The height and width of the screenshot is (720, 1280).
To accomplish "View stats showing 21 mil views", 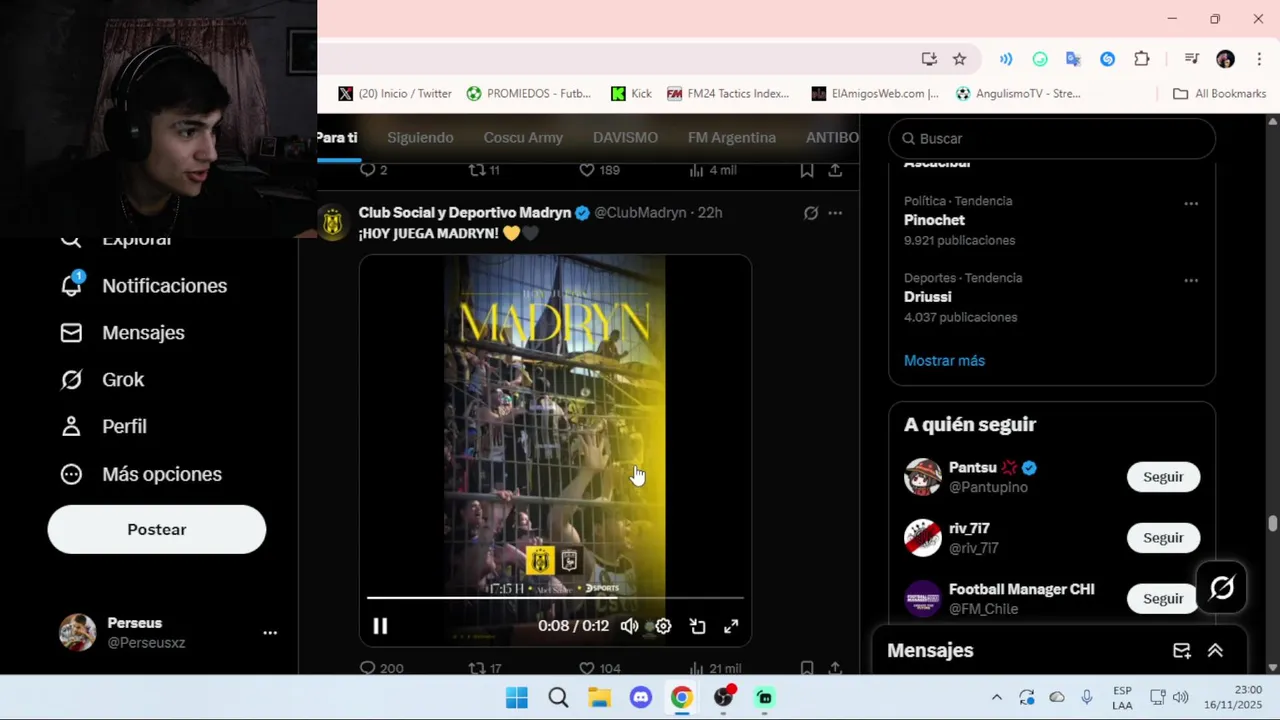I will [x=714, y=668].
